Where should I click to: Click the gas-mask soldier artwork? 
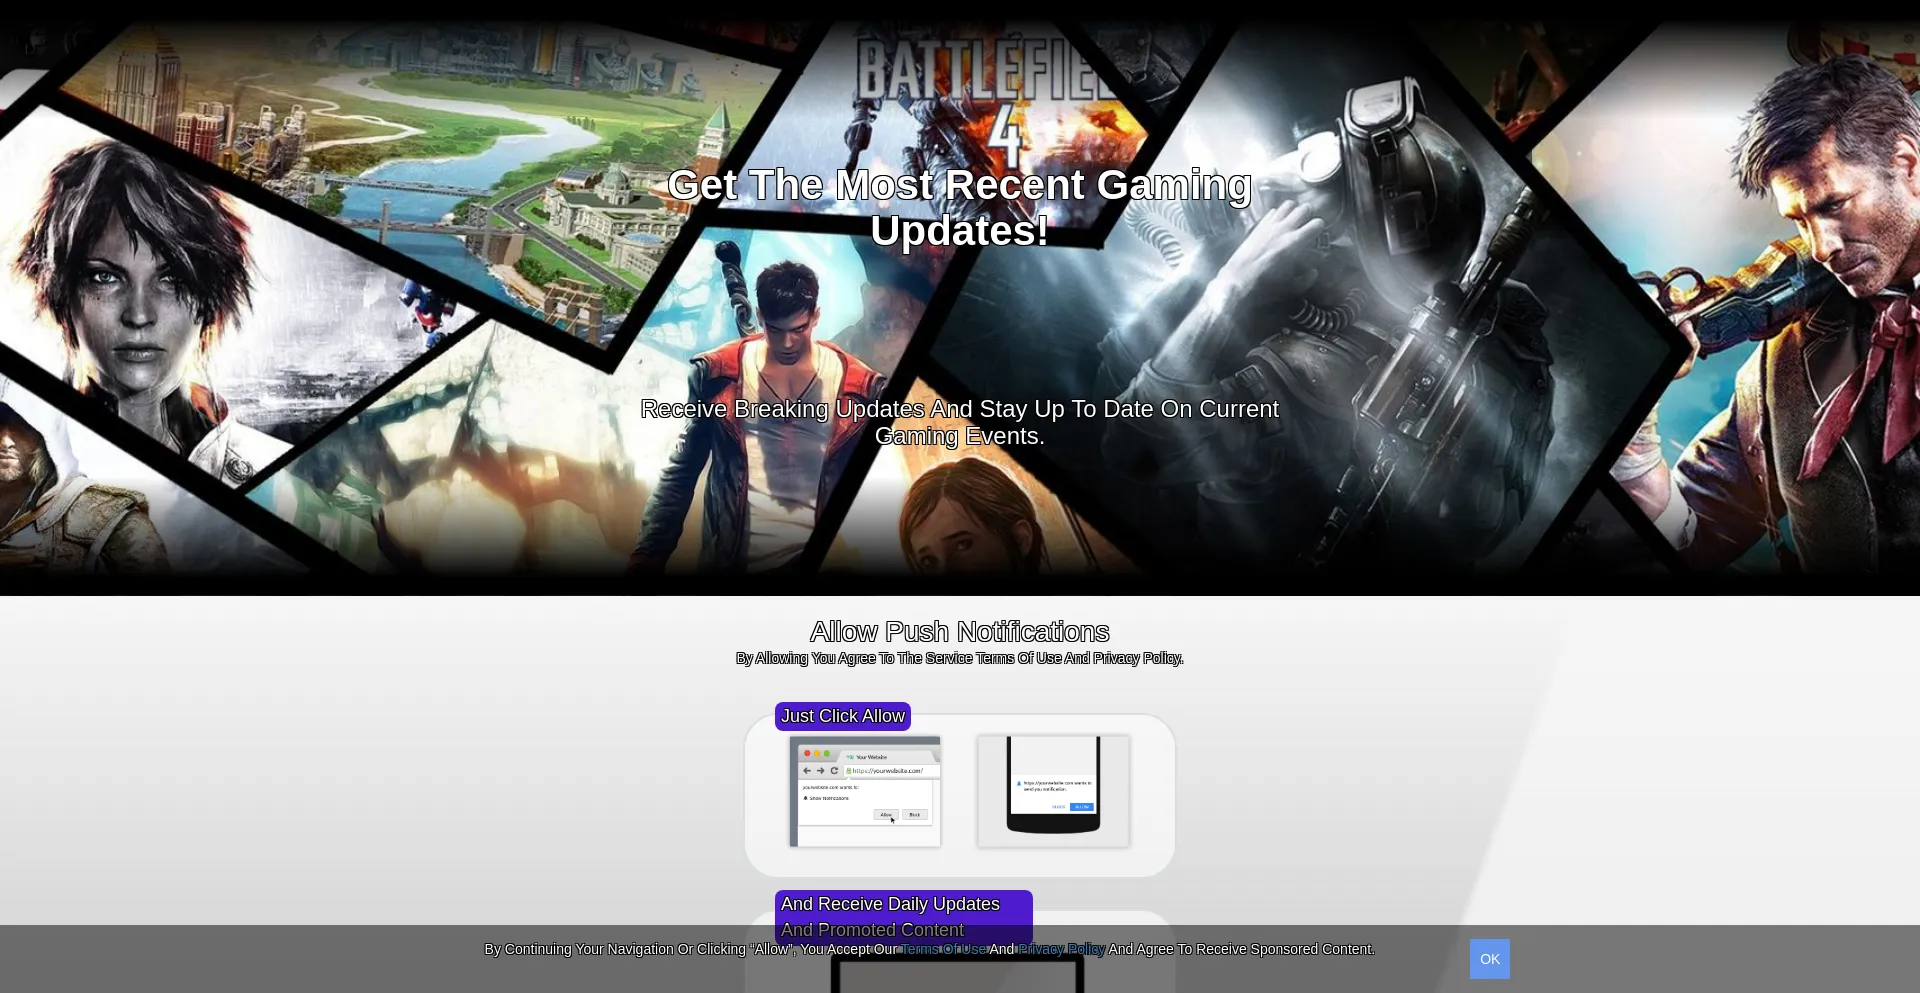1350,250
